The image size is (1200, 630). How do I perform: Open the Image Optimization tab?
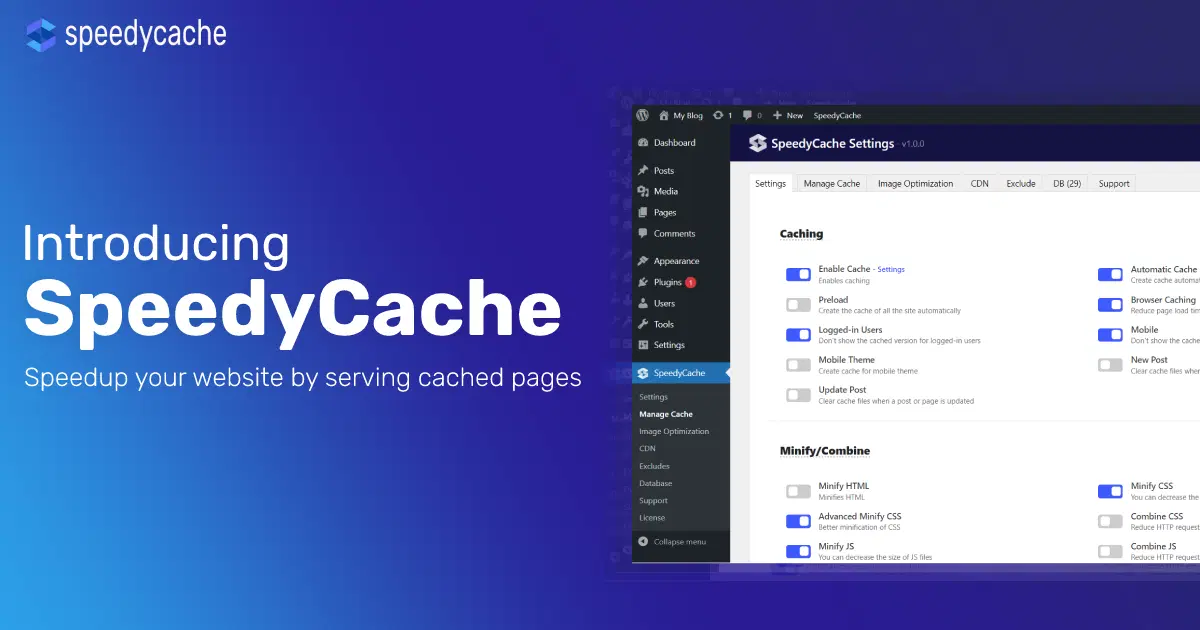[x=915, y=183]
